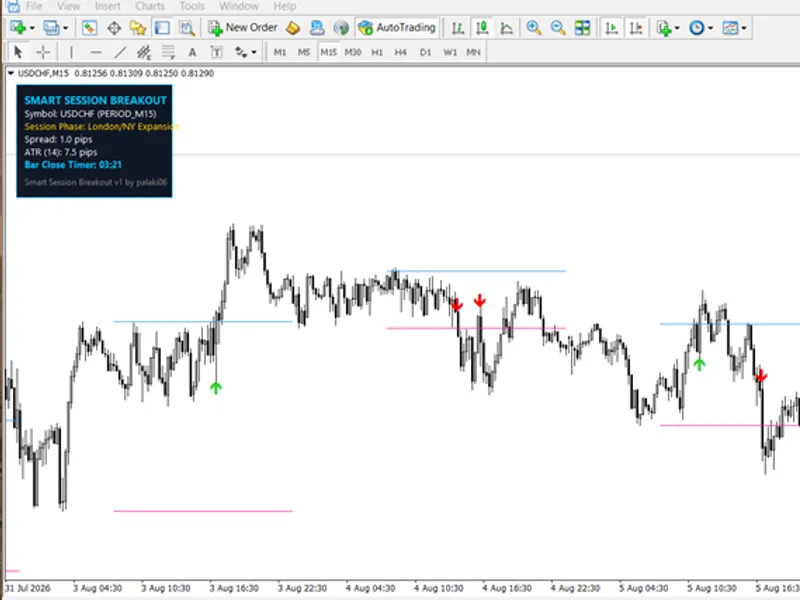The height and width of the screenshot is (600, 800).
Task: Collapse the USDCHF,M15 chart header triangle
Action: pyautogui.click(x=10, y=73)
